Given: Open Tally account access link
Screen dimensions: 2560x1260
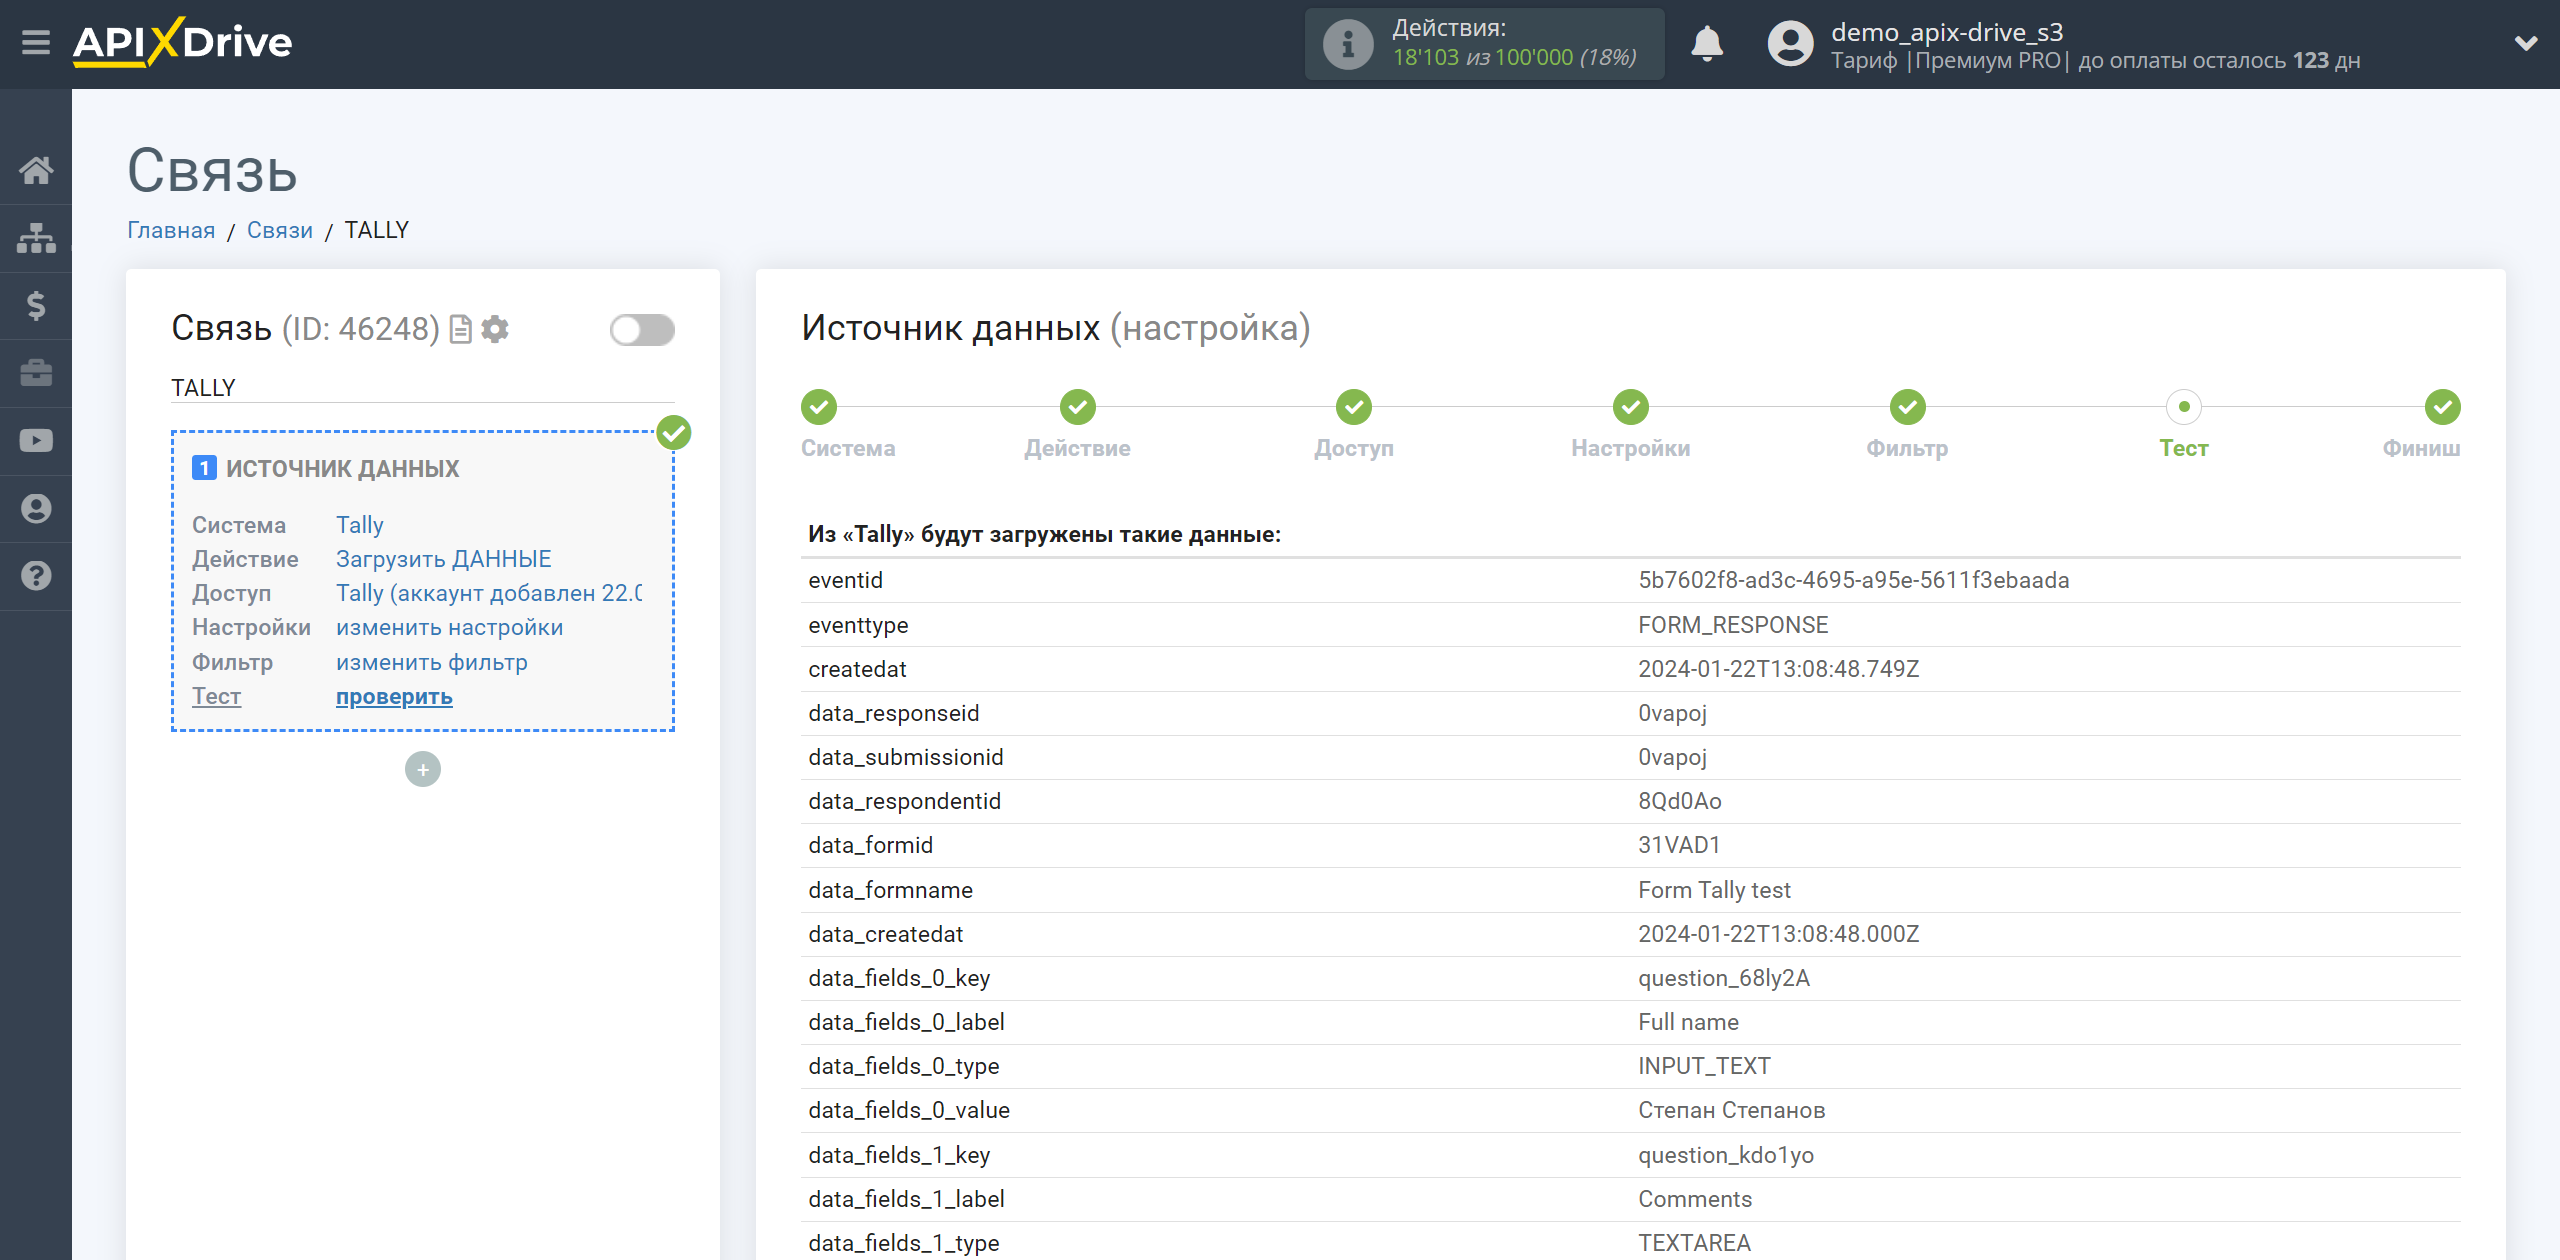Looking at the screenshot, I should (x=489, y=593).
